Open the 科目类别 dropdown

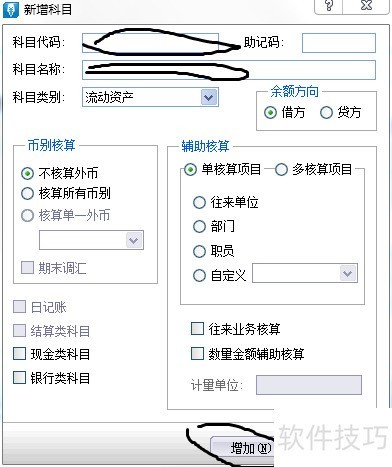[x=209, y=97]
